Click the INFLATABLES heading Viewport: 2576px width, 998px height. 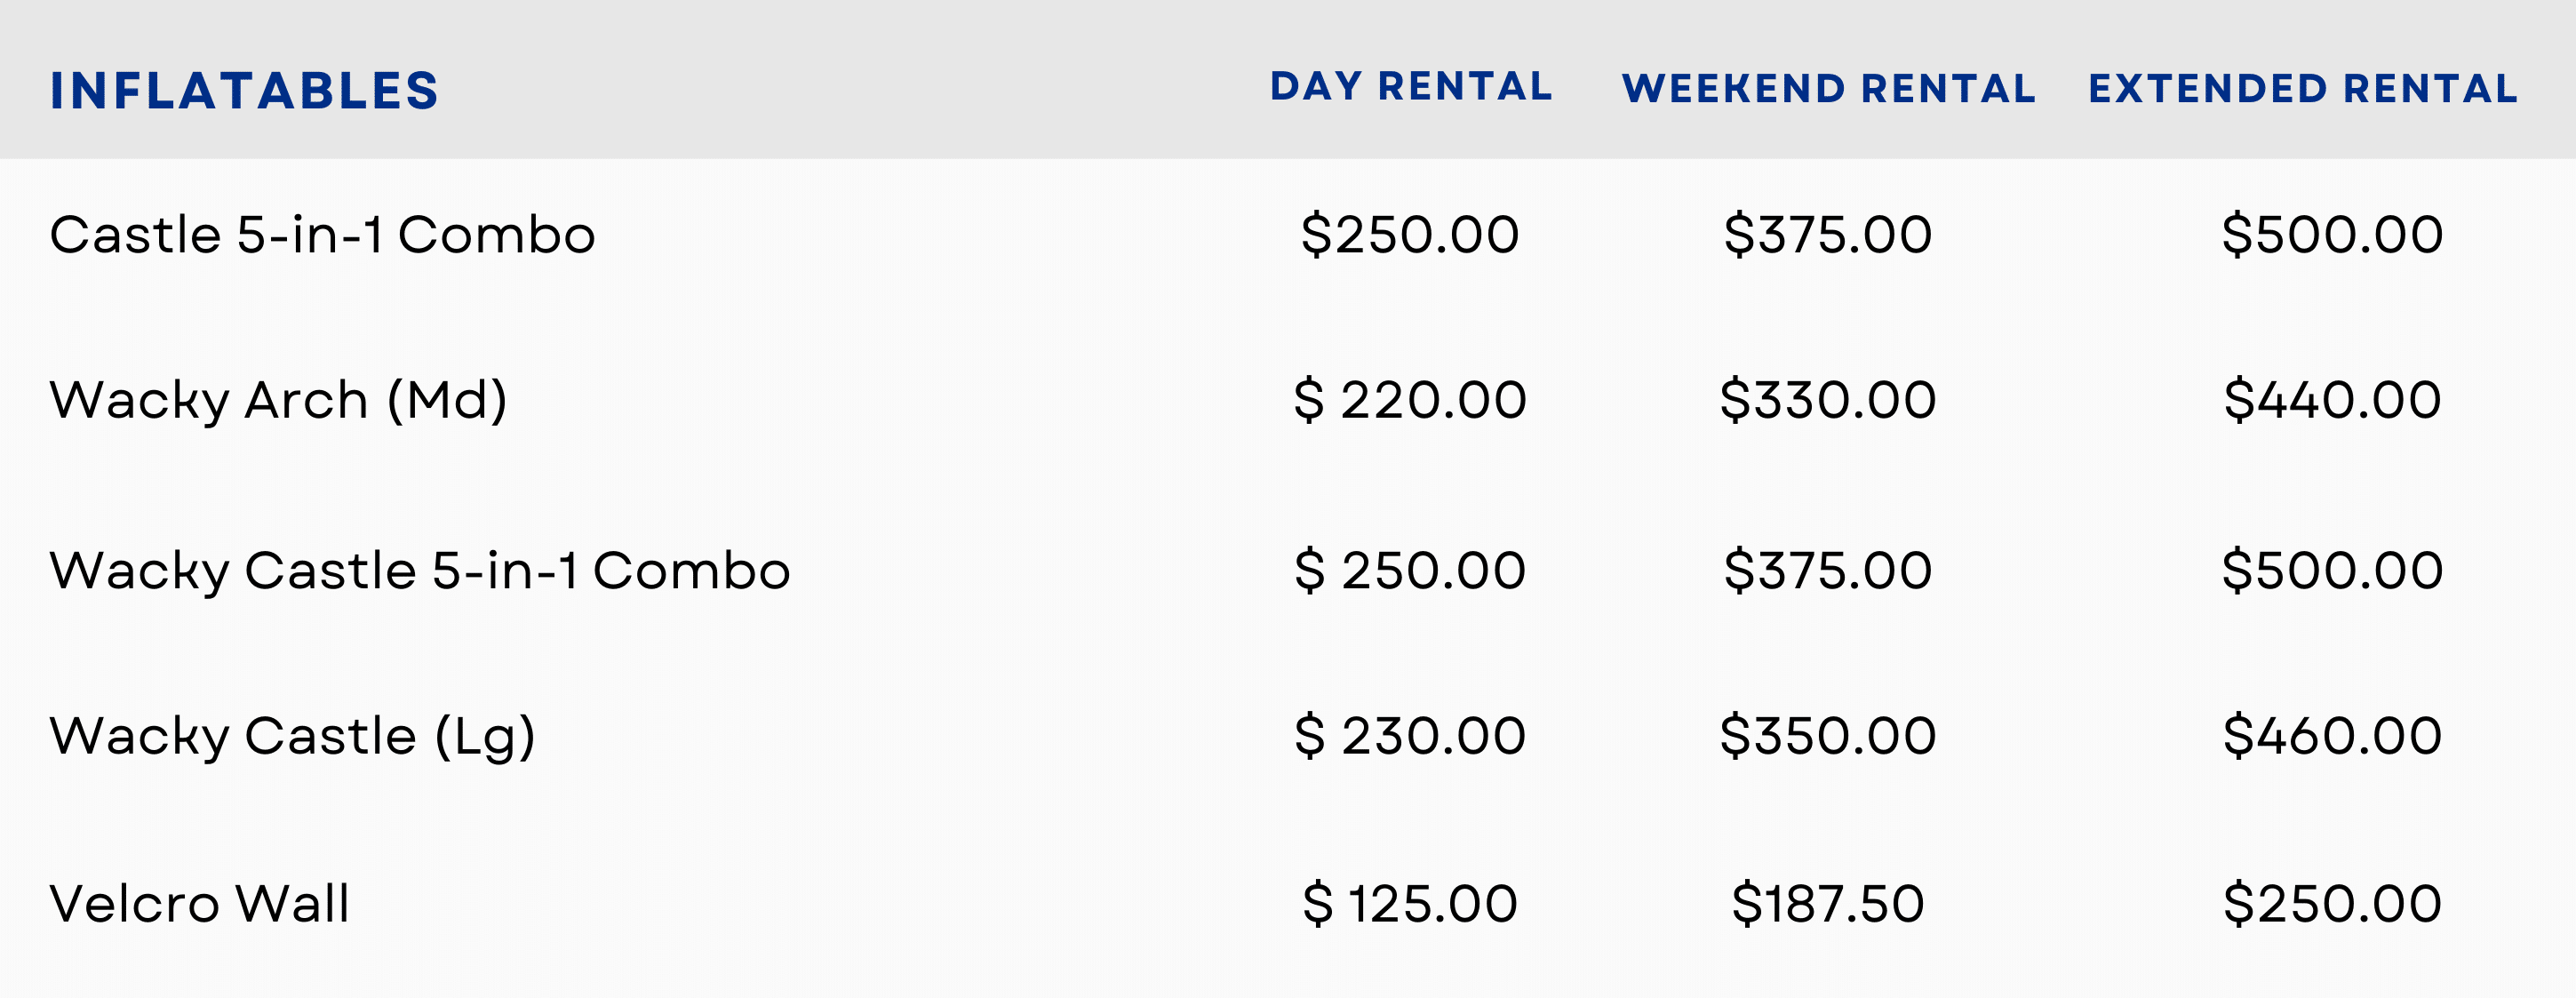pos(244,91)
